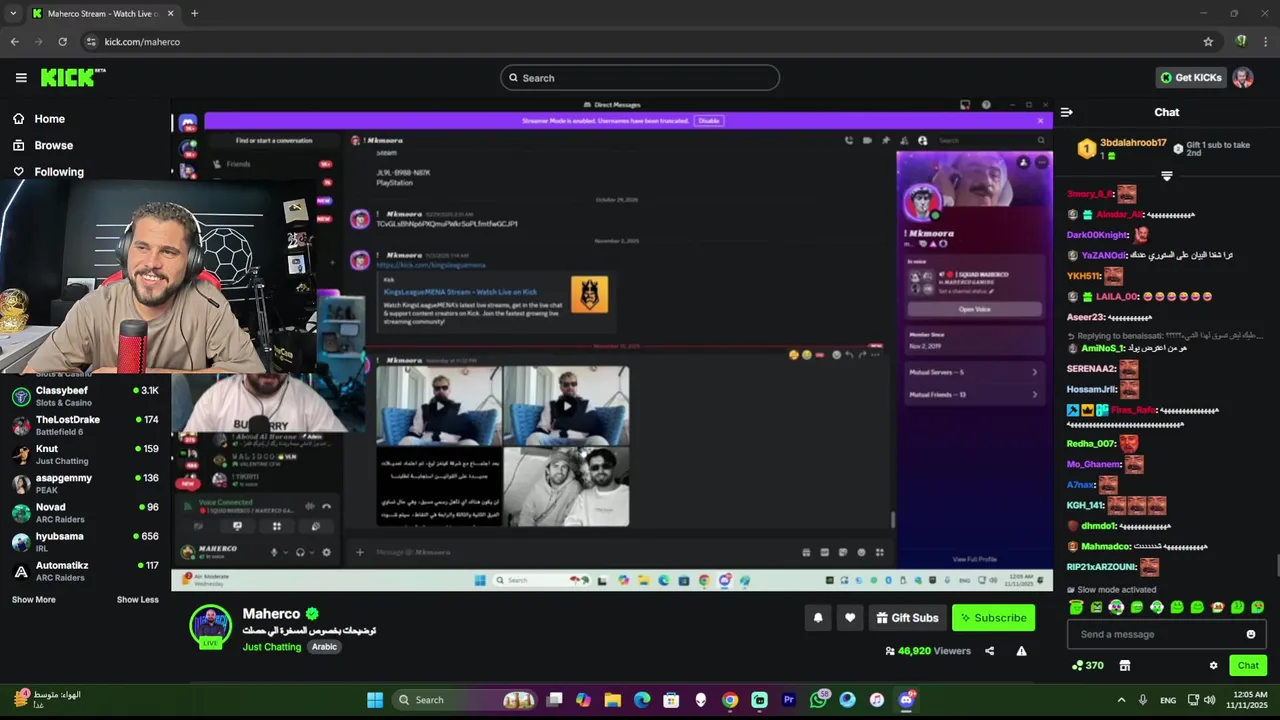Open File Explorer from the taskbar

coord(613,700)
